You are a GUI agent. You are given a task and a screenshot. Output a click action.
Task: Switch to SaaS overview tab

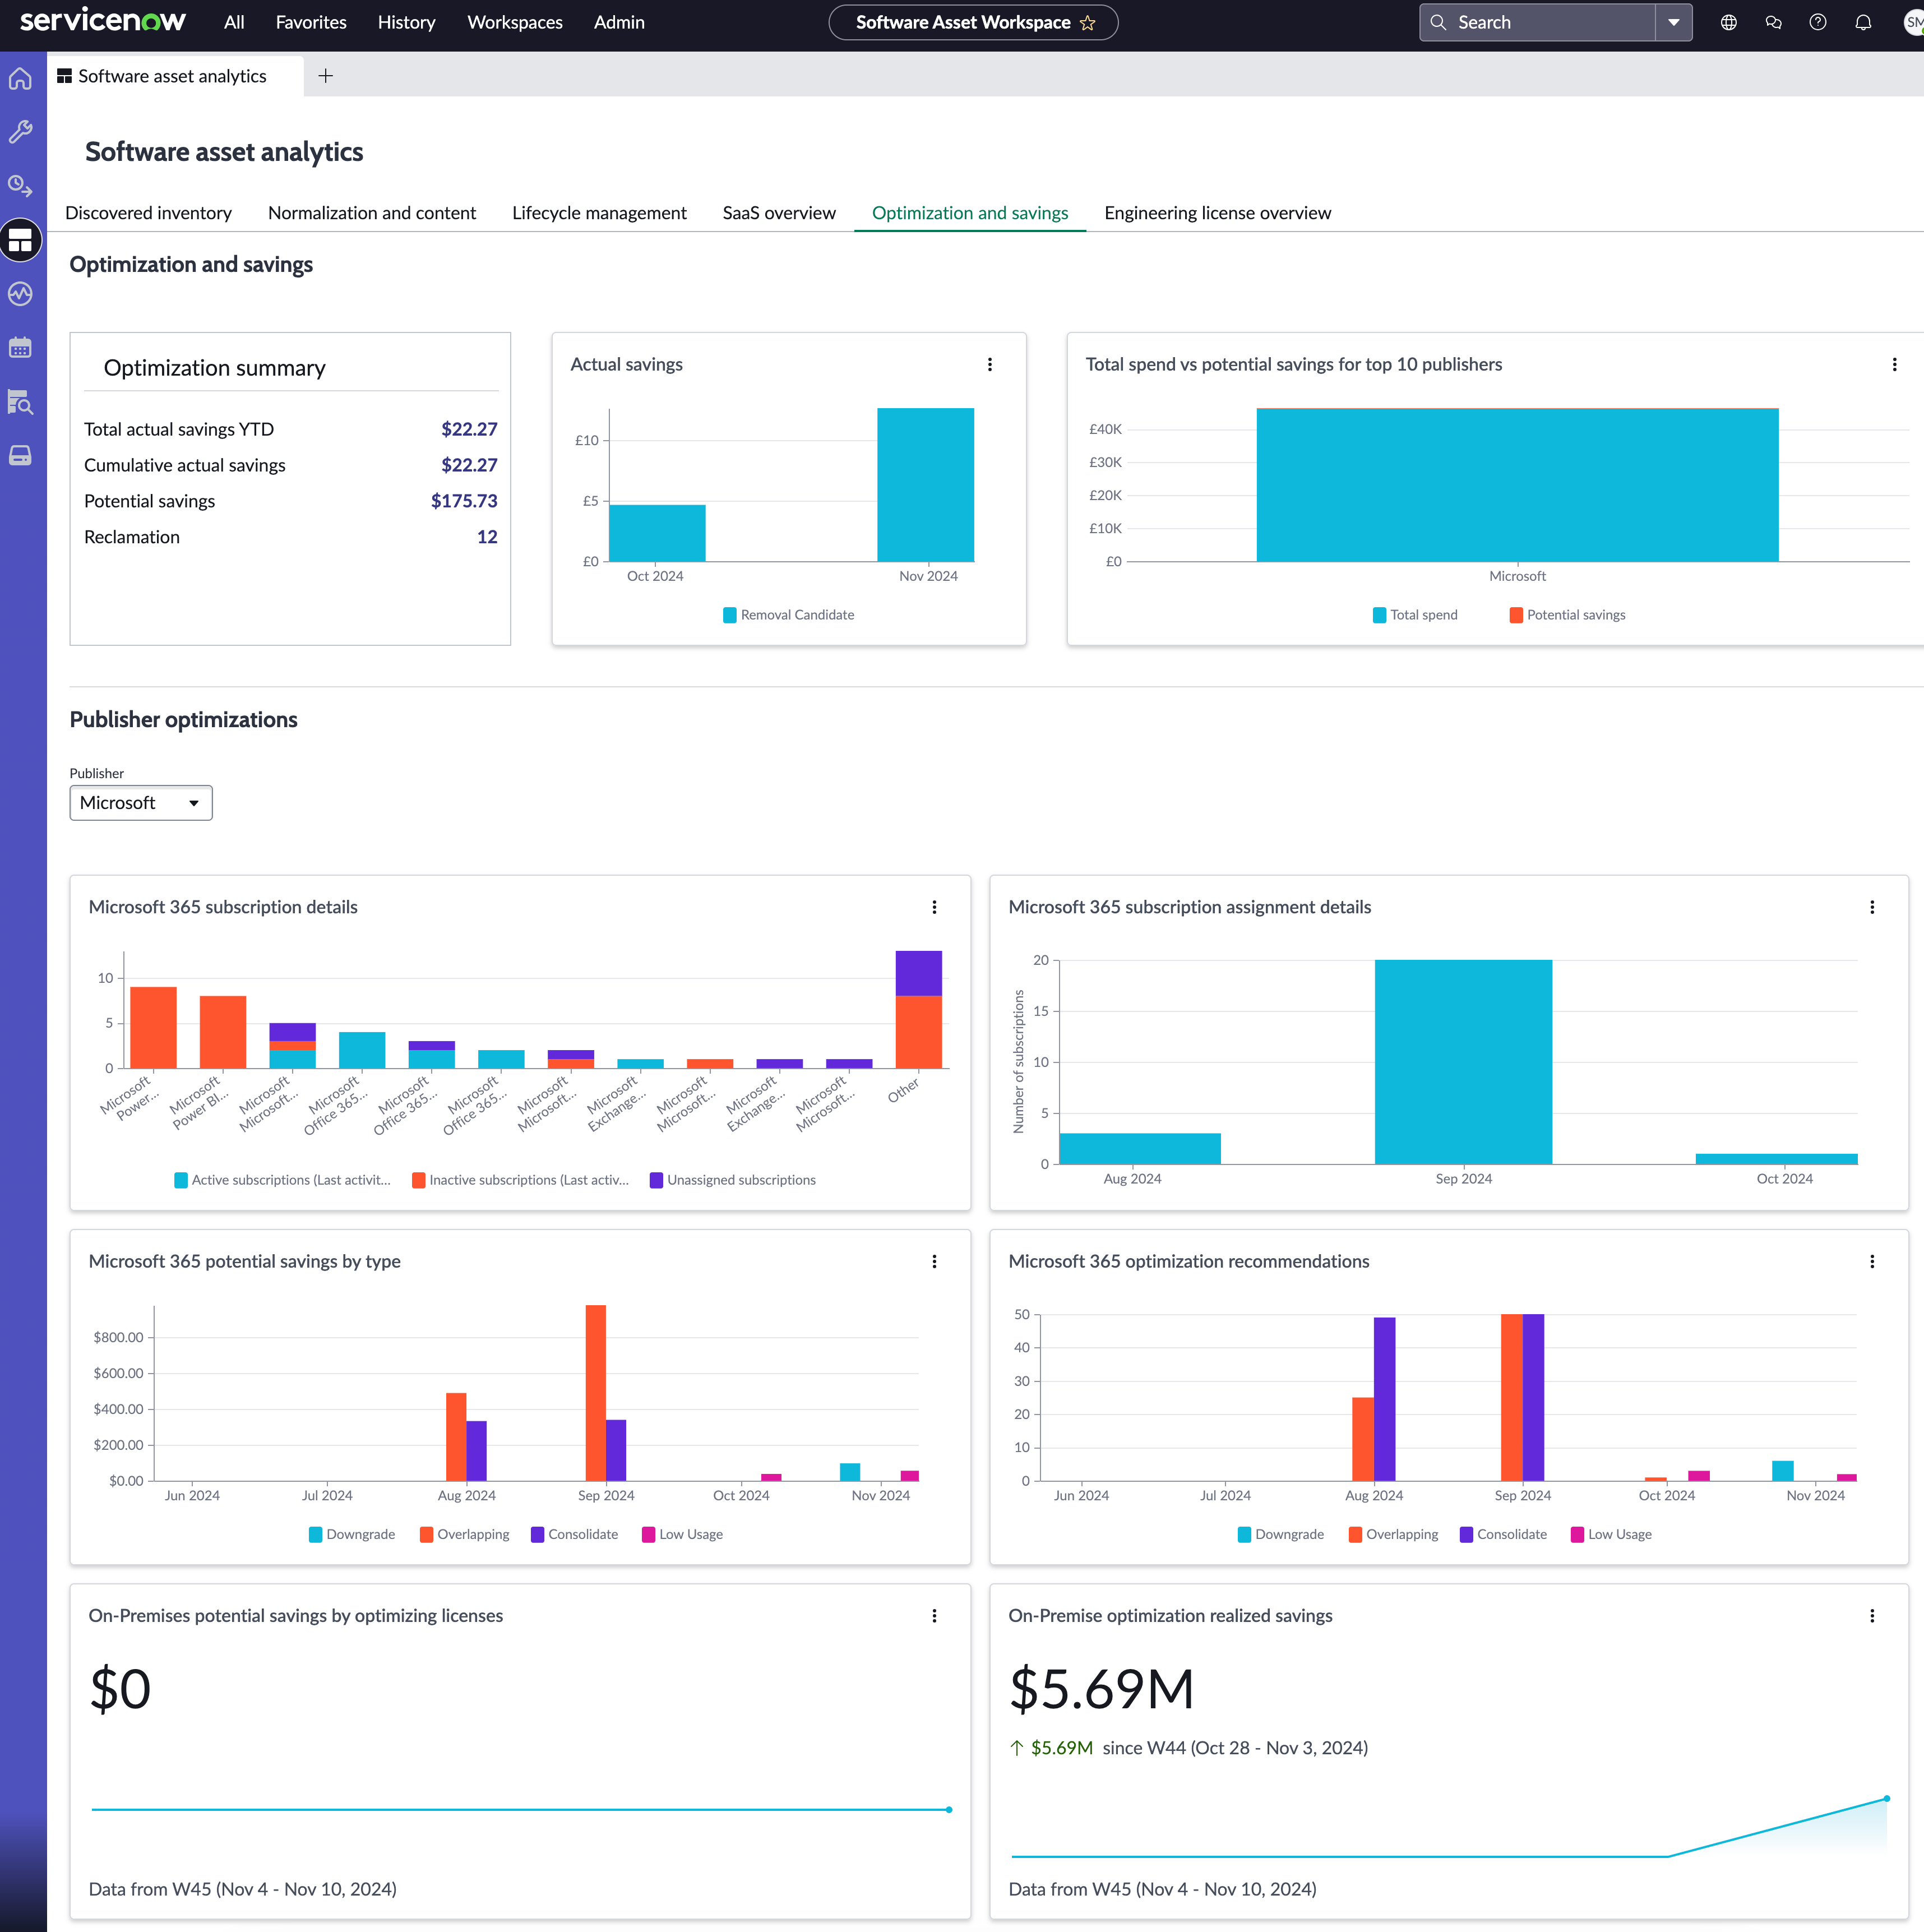pyautogui.click(x=779, y=213)
